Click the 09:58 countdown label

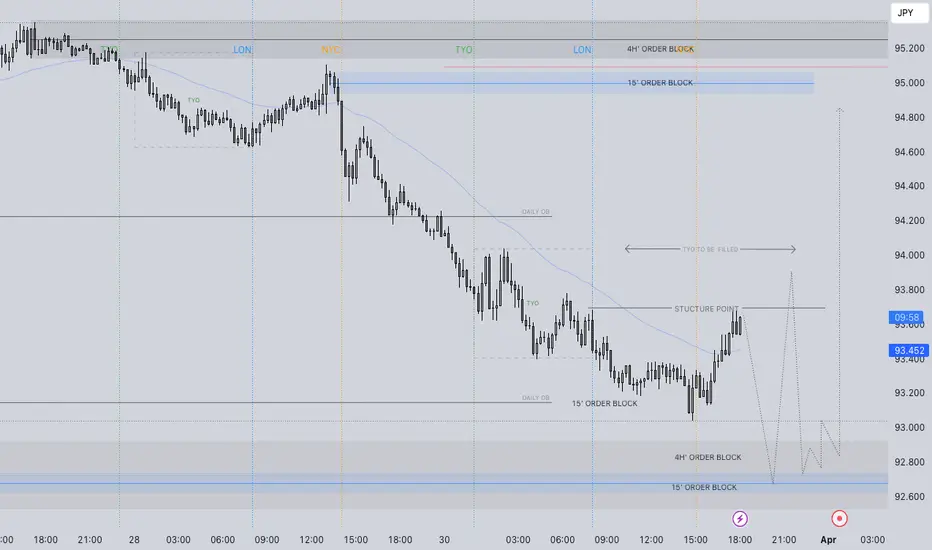[906, 318]
